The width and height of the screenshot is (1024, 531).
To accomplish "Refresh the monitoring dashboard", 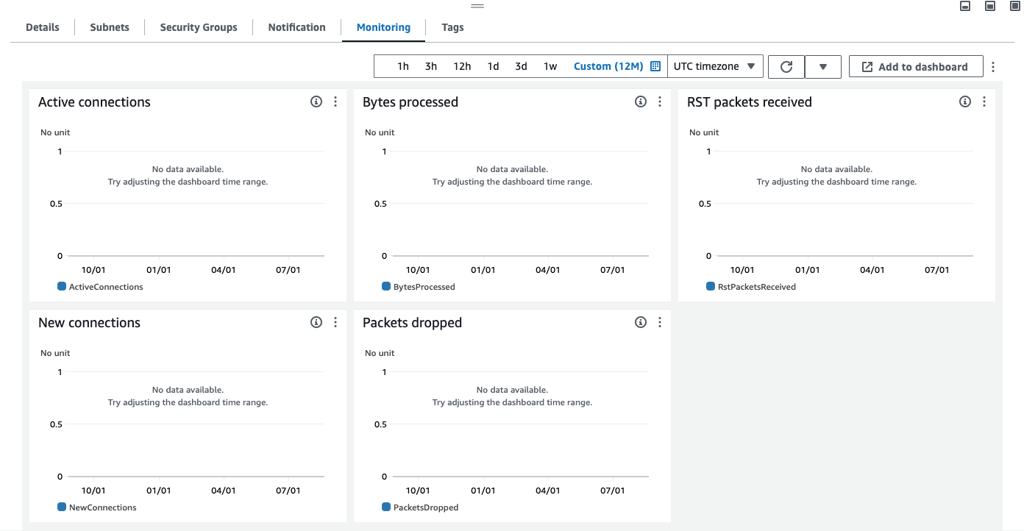I will tap(786, 67).
